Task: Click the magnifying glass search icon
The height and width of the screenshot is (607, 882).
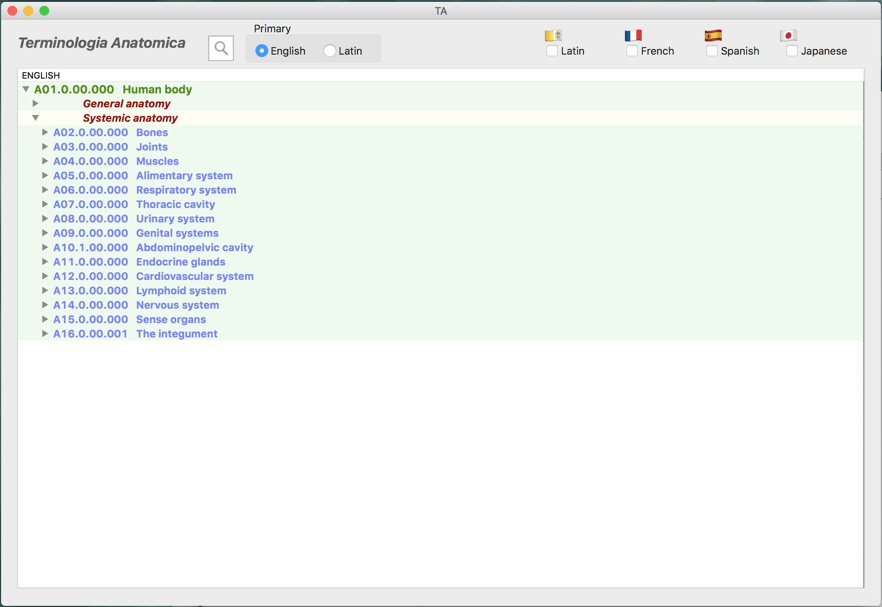Action: click(221, 48)
